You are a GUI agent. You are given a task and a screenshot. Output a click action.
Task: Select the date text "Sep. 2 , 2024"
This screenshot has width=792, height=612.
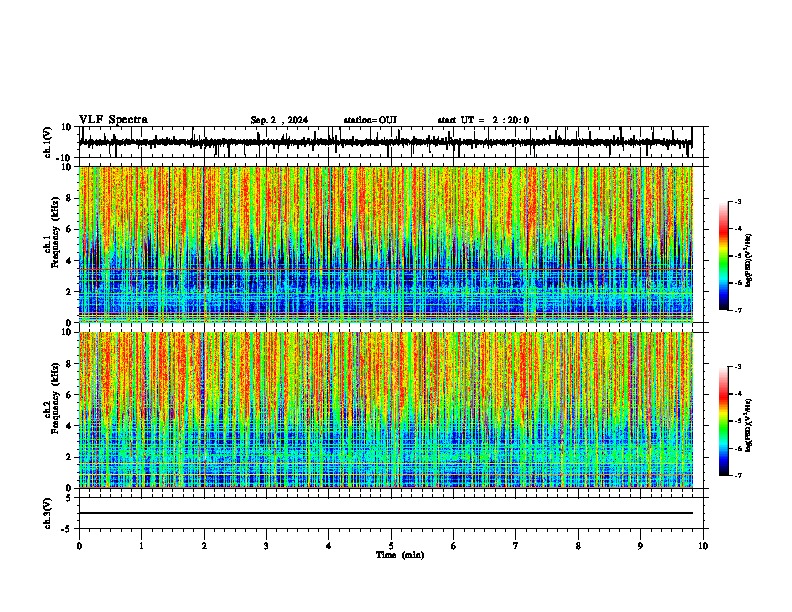coord(279,120)
